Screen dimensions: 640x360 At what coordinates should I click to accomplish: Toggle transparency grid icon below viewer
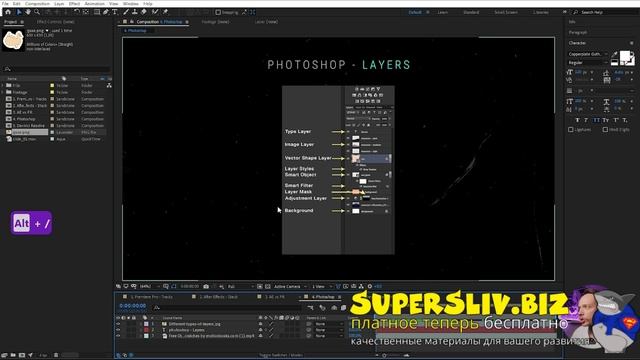(268, 287)
